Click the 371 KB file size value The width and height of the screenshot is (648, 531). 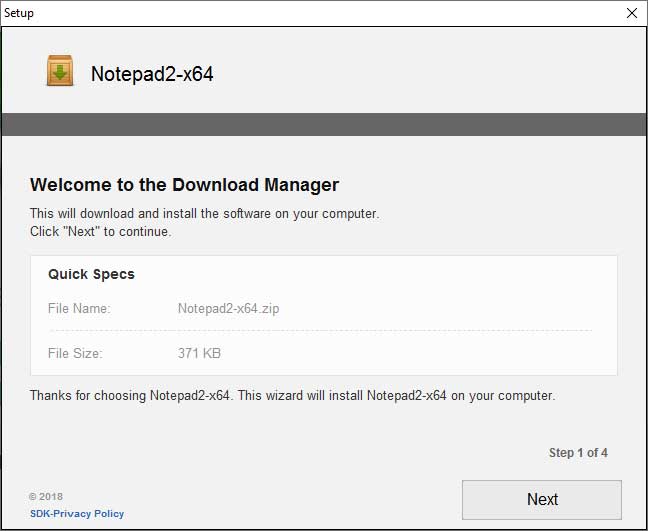pos(199,353)
